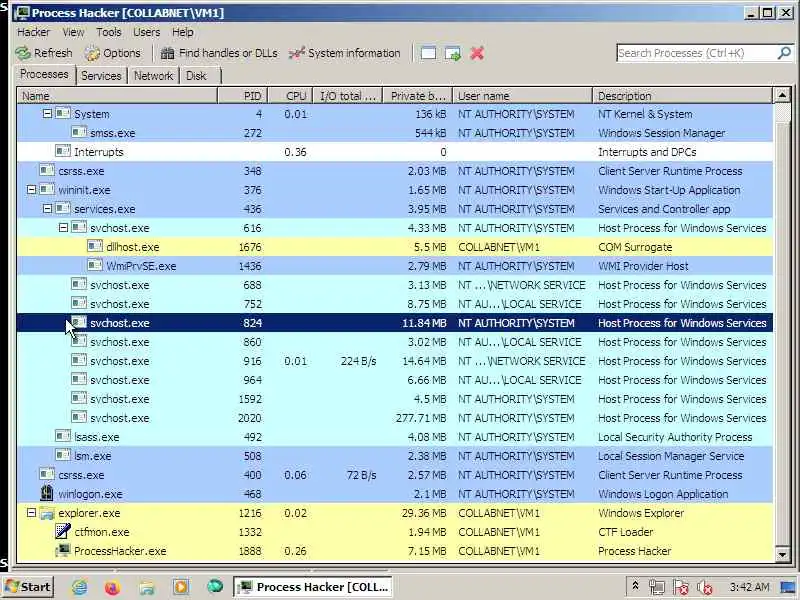Viewport: 800px width, 600px height.
Task: Sort by the Description column header
Action: coord(683,95)
